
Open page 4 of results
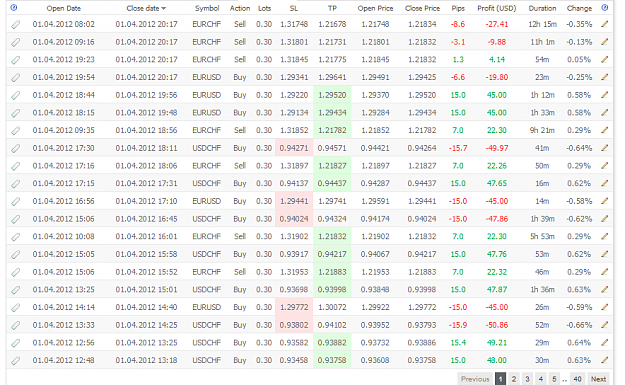[540, 379]
